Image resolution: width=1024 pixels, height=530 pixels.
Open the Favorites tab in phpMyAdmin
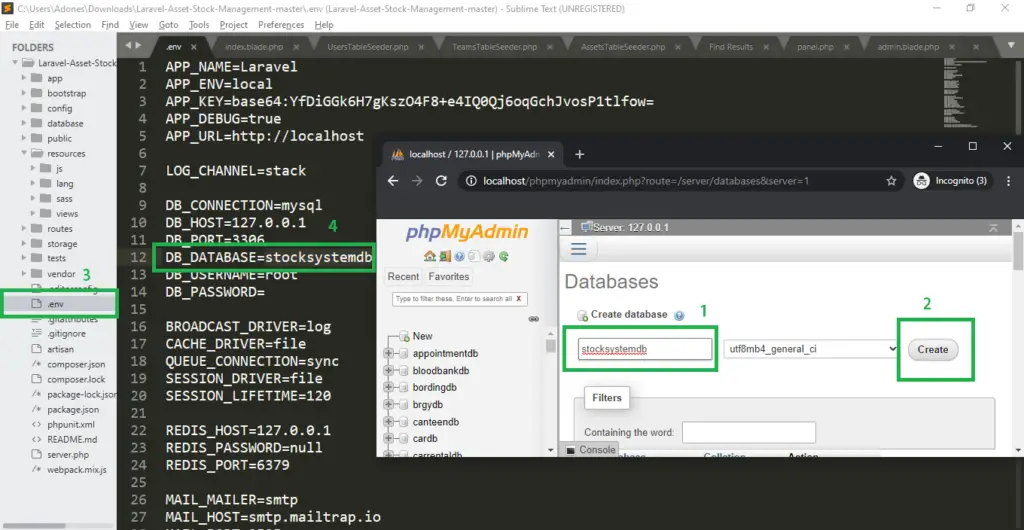(448, 276)
